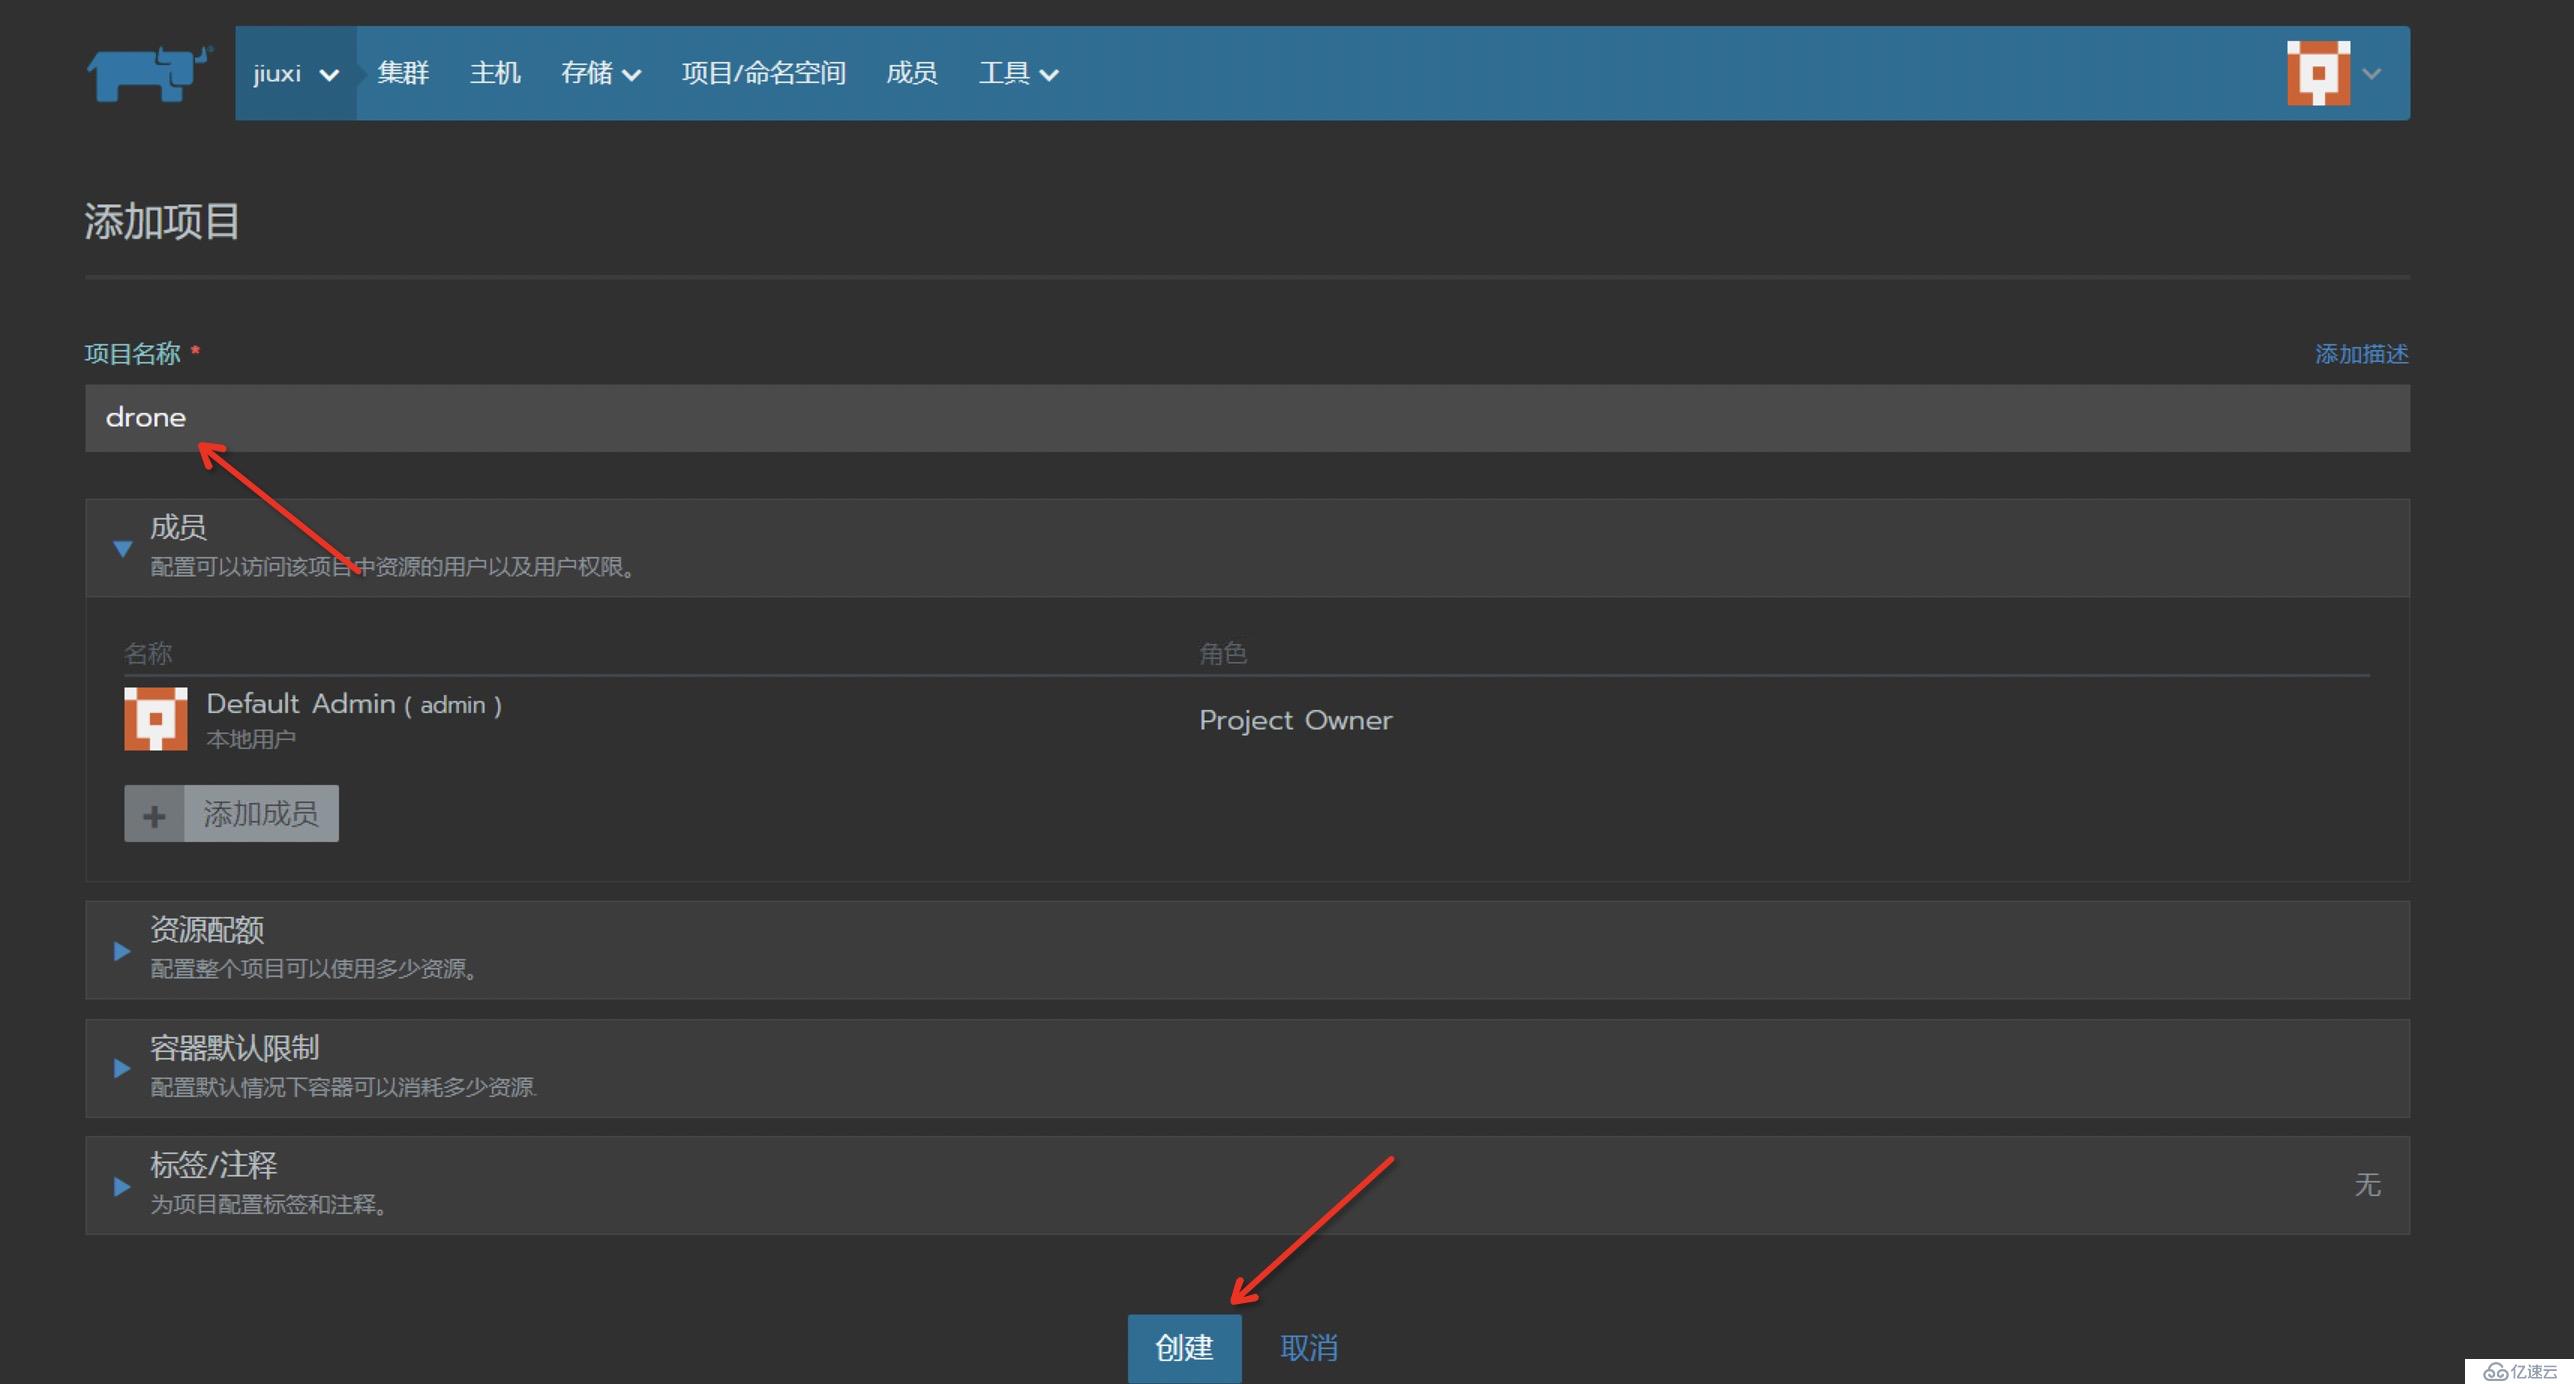
Task: Open the user avatar menu
Action: [2318, 73]
